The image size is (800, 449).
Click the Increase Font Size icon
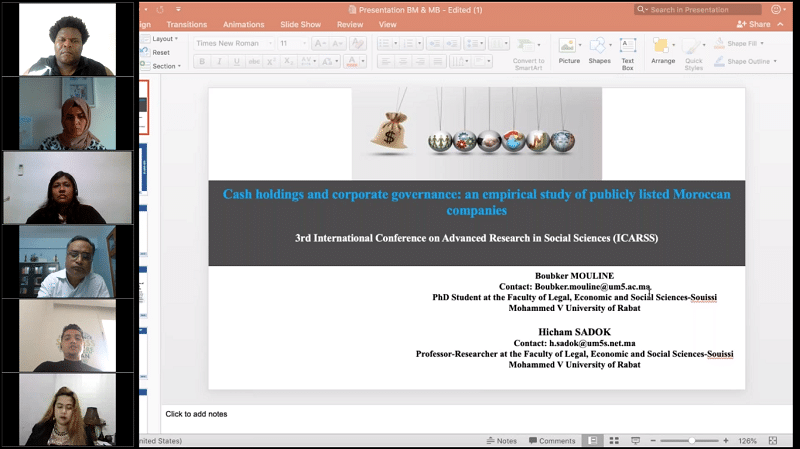click(x=320, y=43)
